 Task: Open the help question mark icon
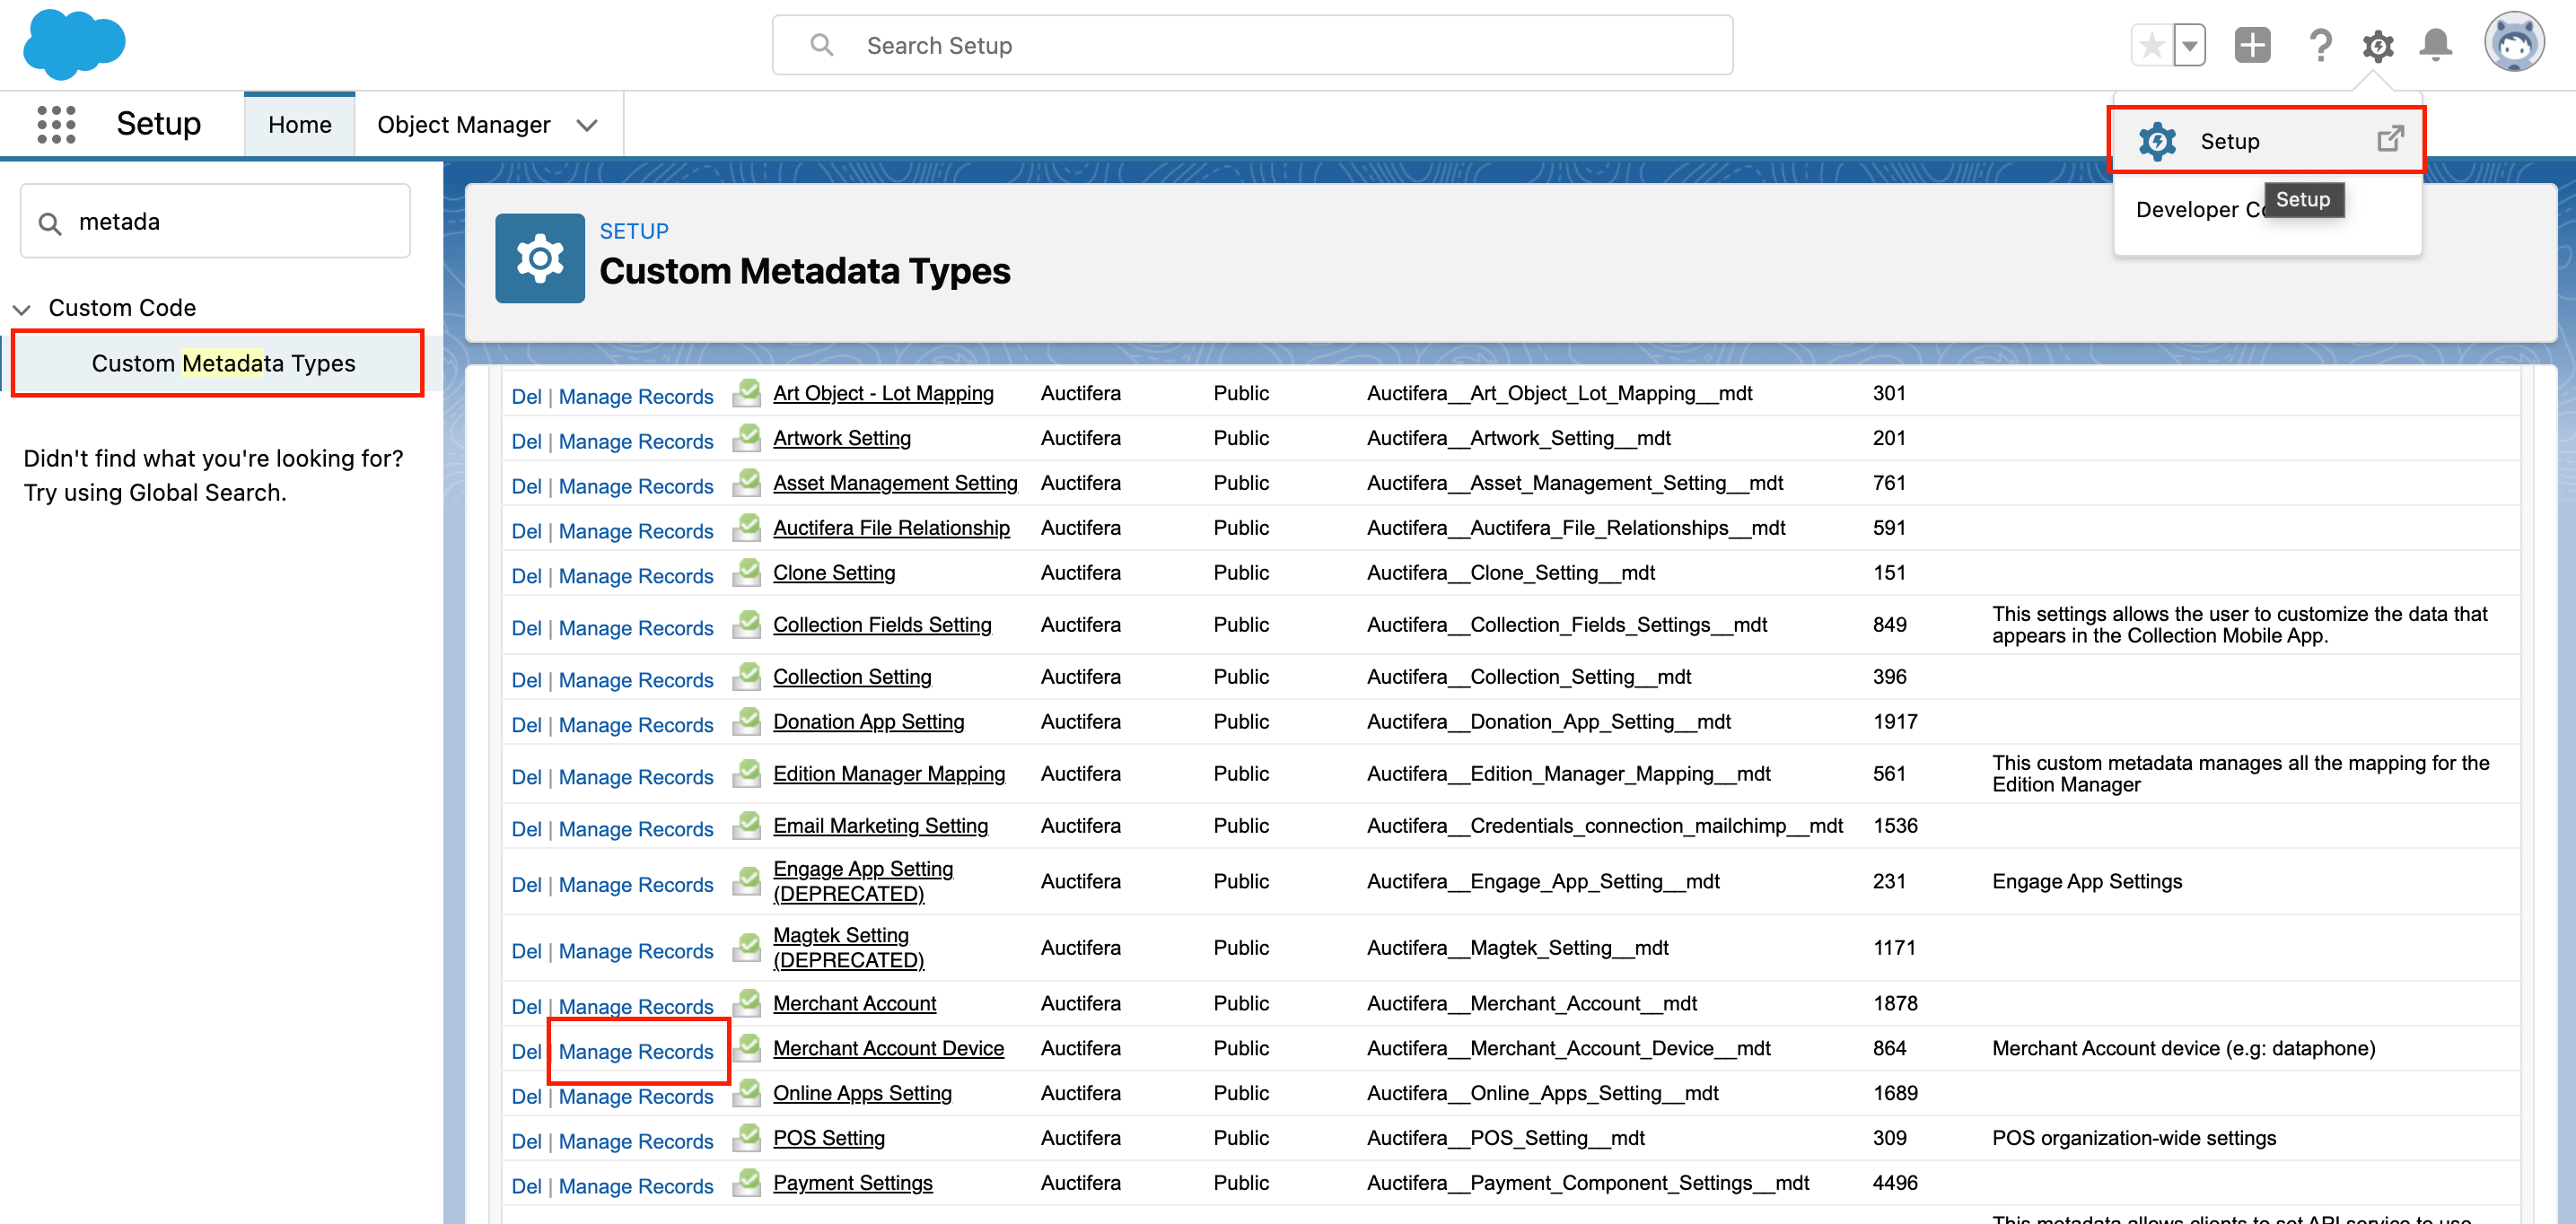(x=2320, y=46)
